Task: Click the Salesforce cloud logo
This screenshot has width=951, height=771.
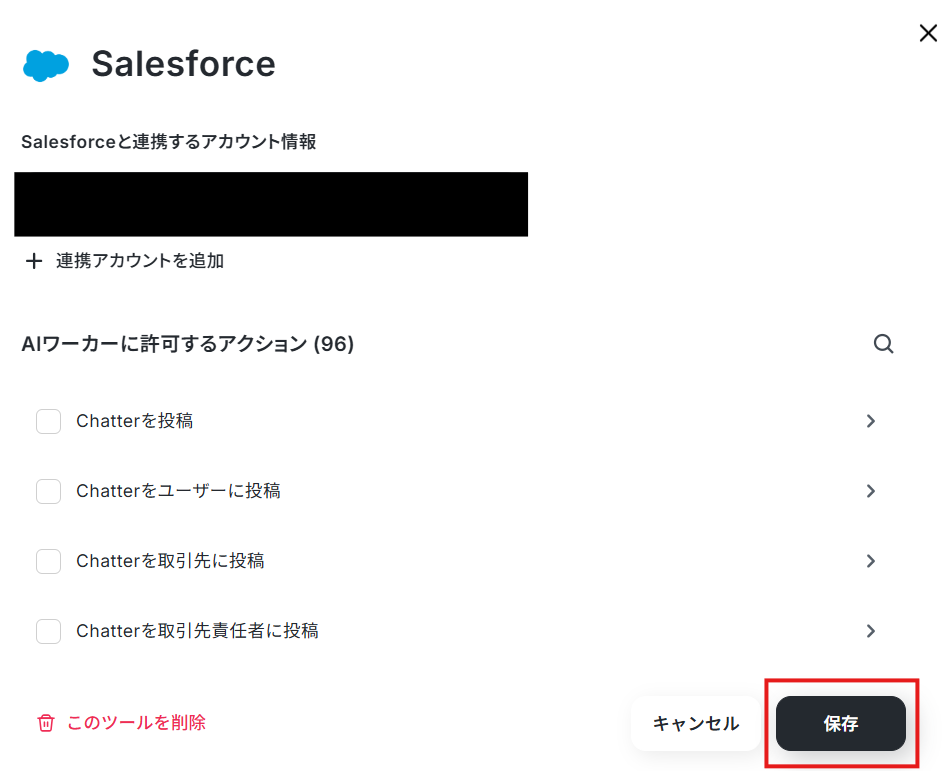Action: (x=46, y=65)
